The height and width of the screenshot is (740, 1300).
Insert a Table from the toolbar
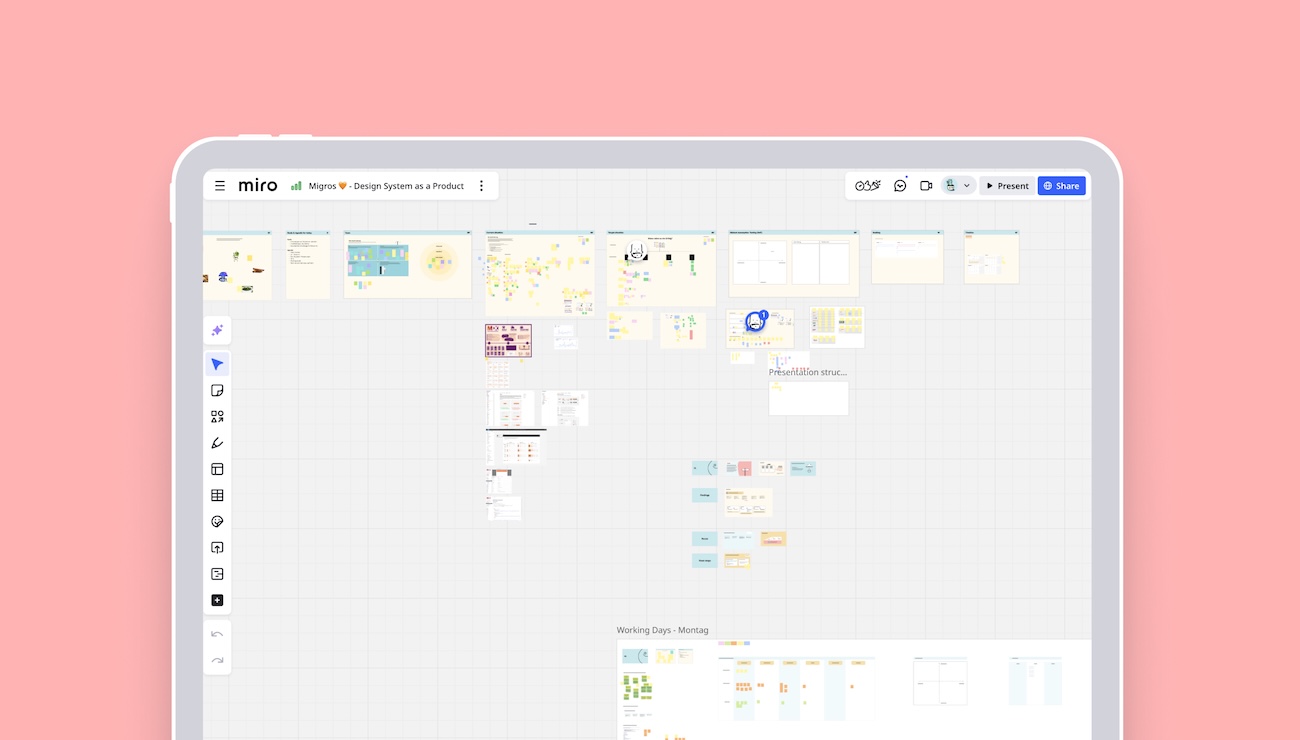(217, 495)
